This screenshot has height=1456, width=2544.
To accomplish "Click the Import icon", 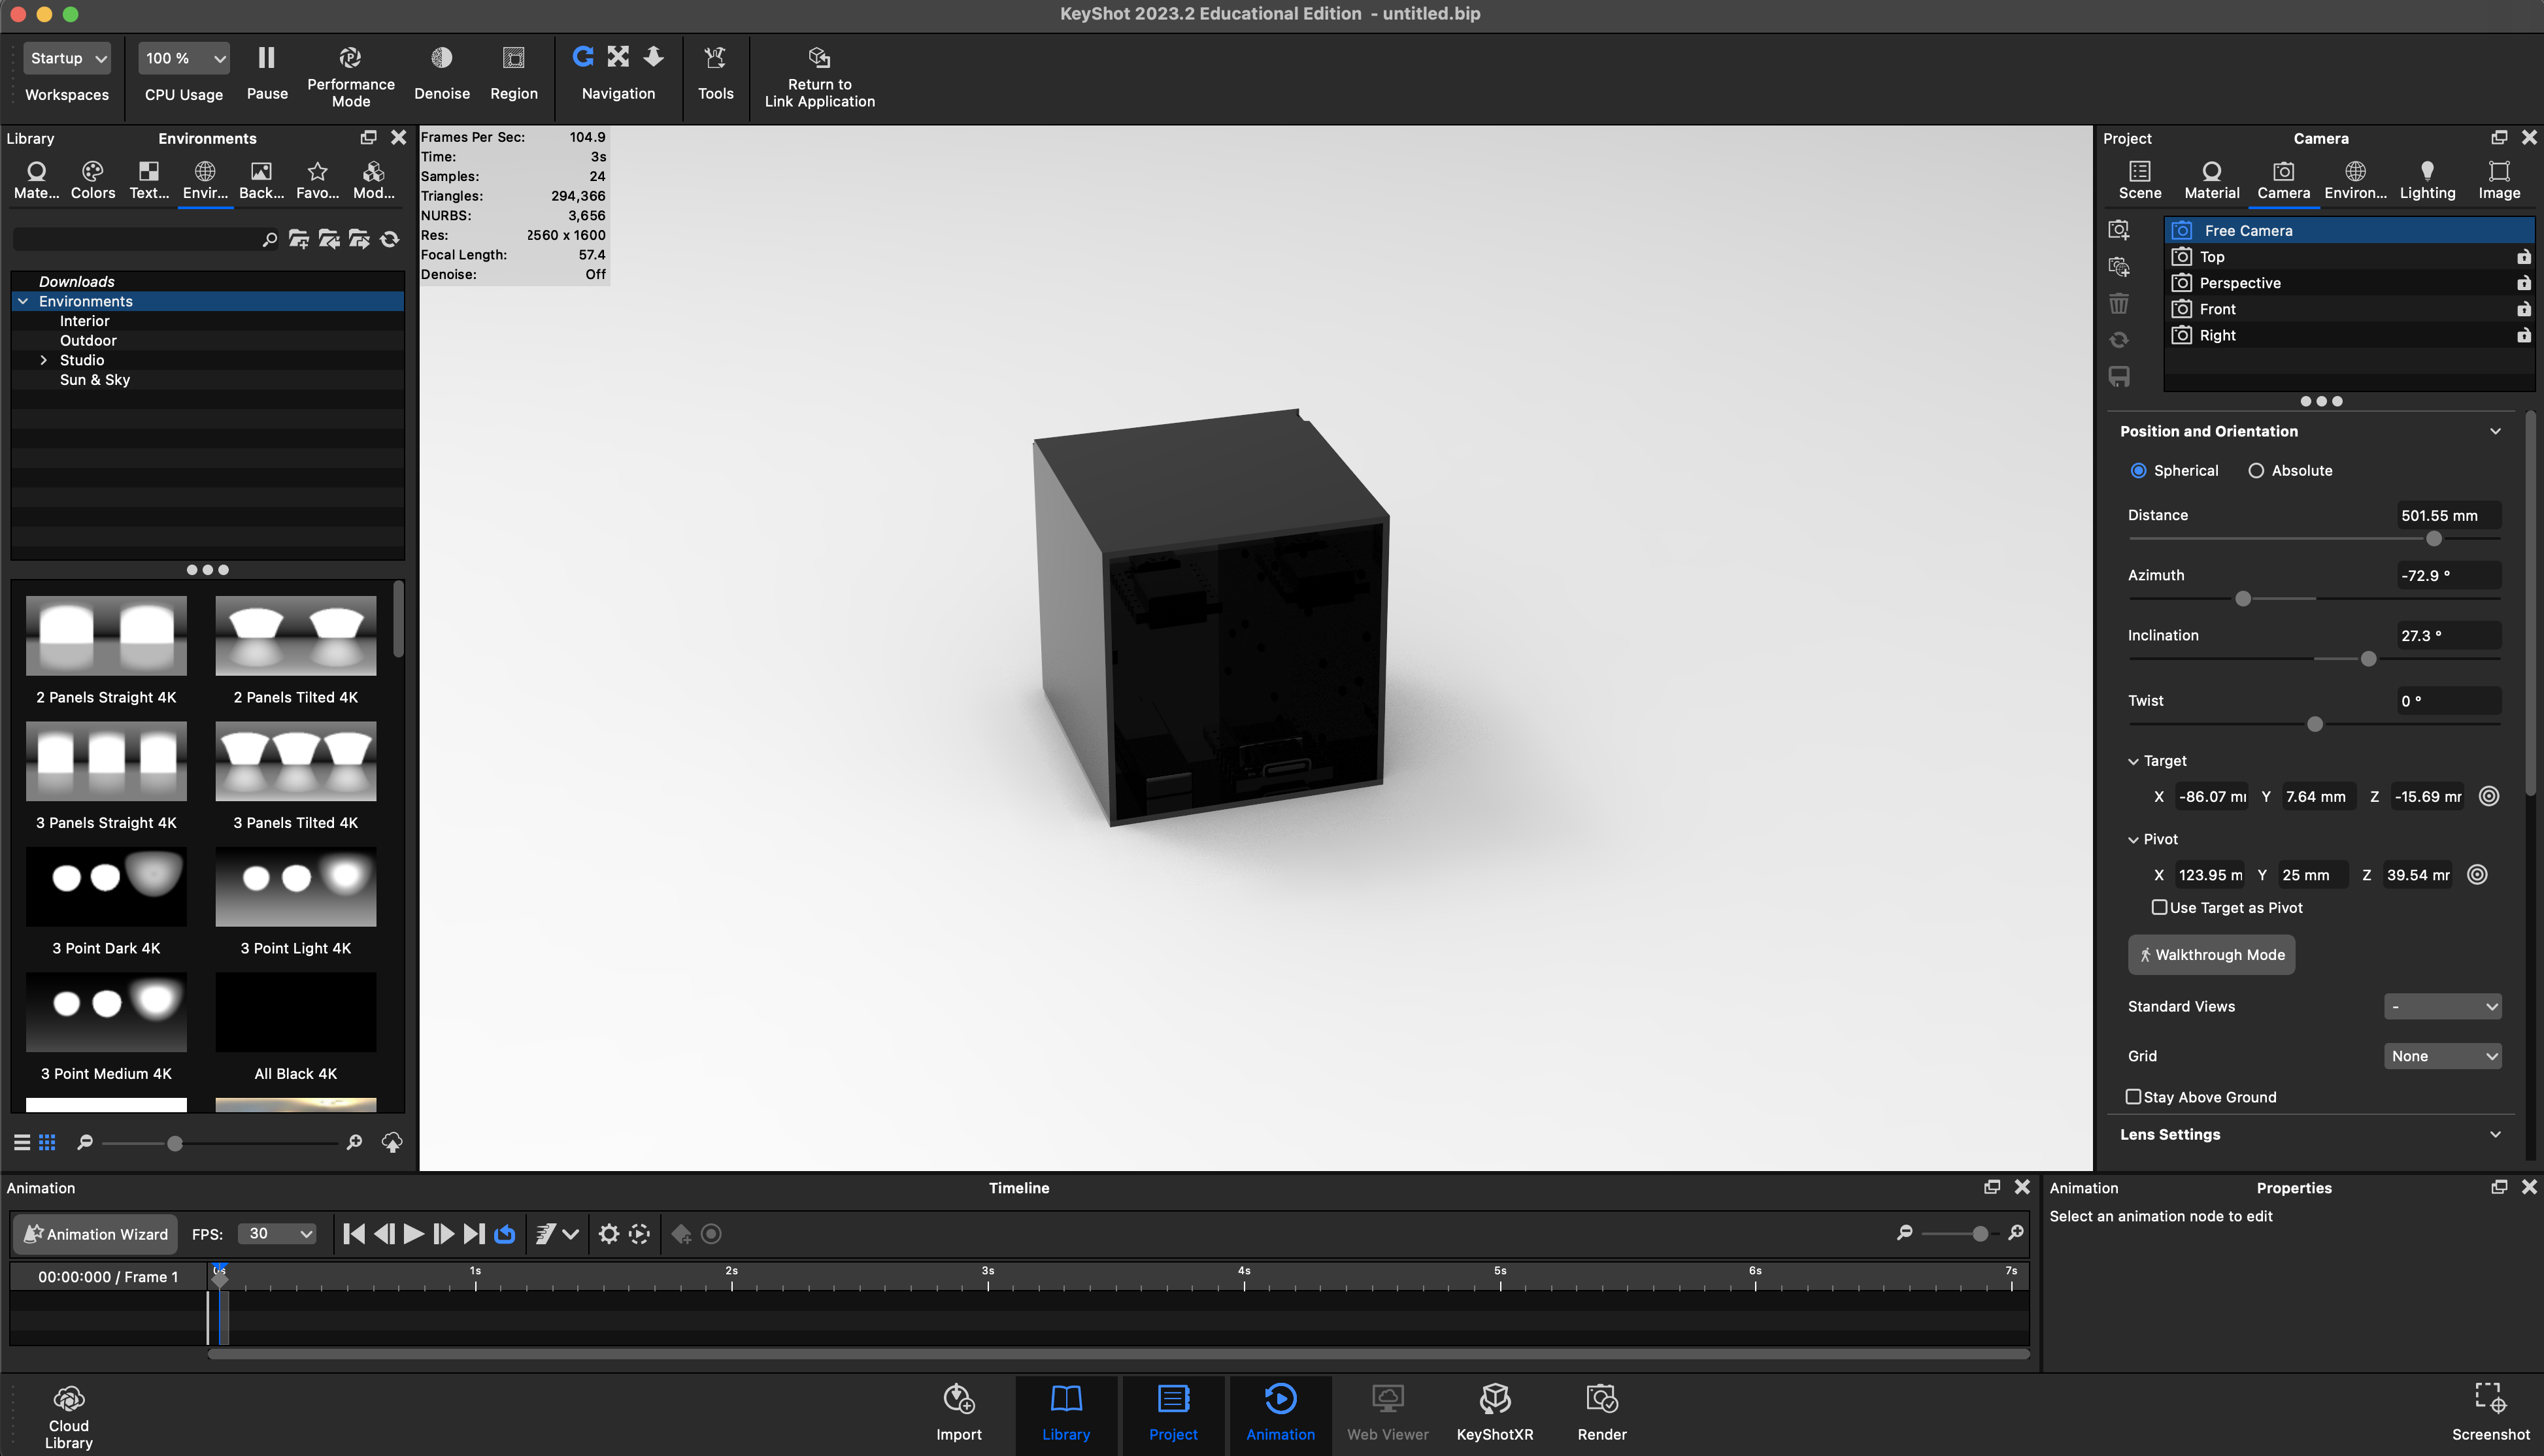I will click(x=958, y=1399).
